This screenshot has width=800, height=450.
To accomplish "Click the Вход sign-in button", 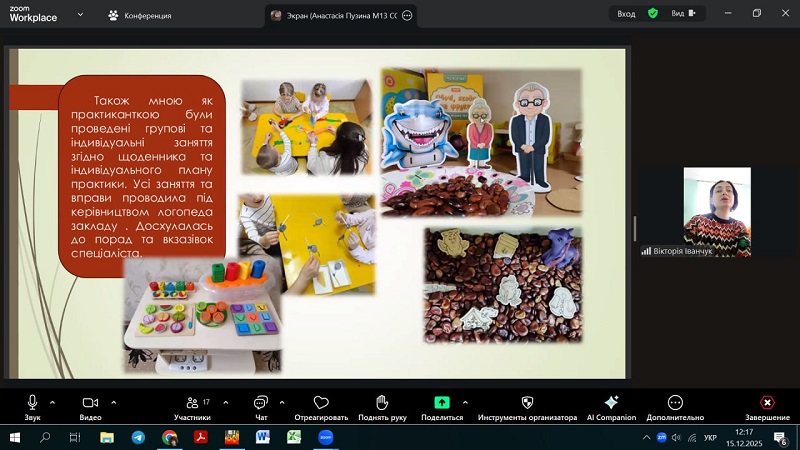I will click(x=626, y=14).
